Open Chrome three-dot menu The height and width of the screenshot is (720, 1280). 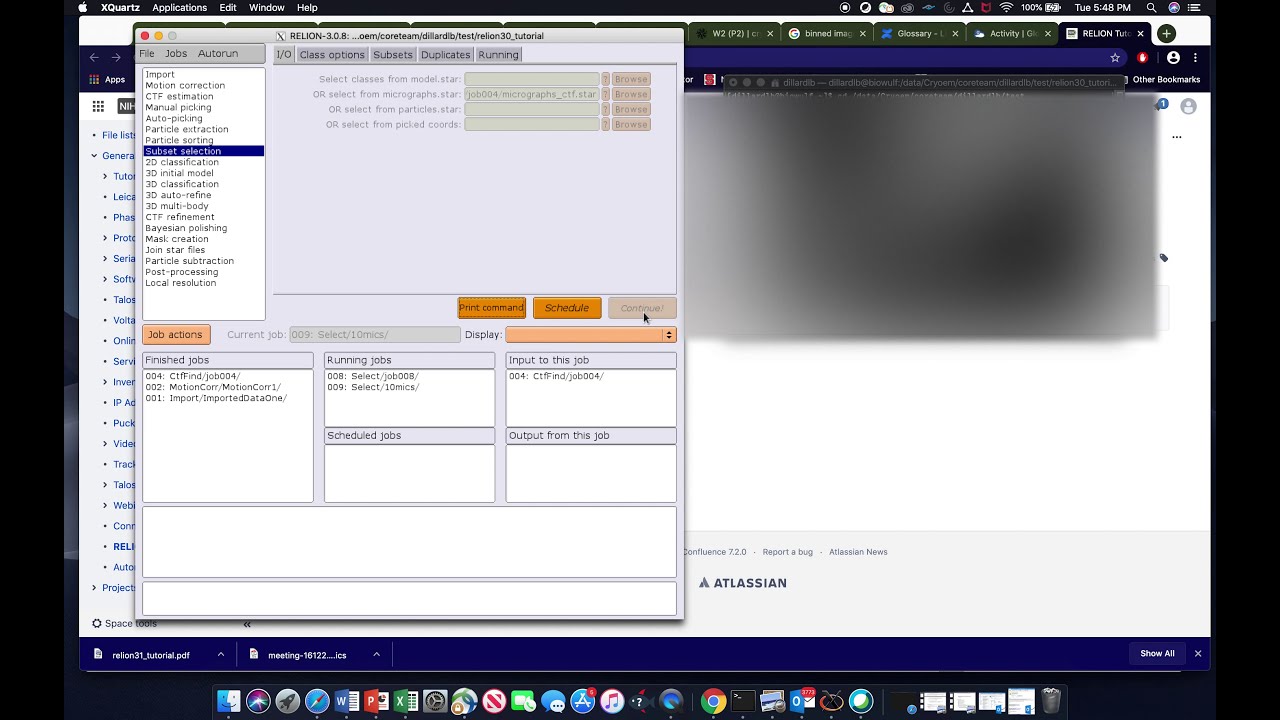[1195, 58]
